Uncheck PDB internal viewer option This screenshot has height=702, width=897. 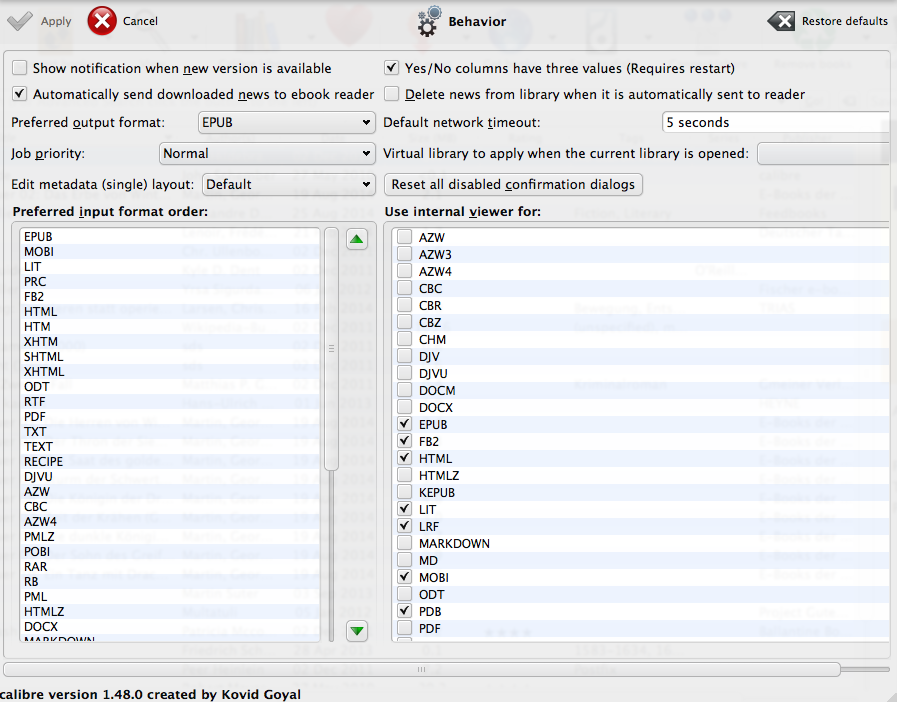[404, 611]
